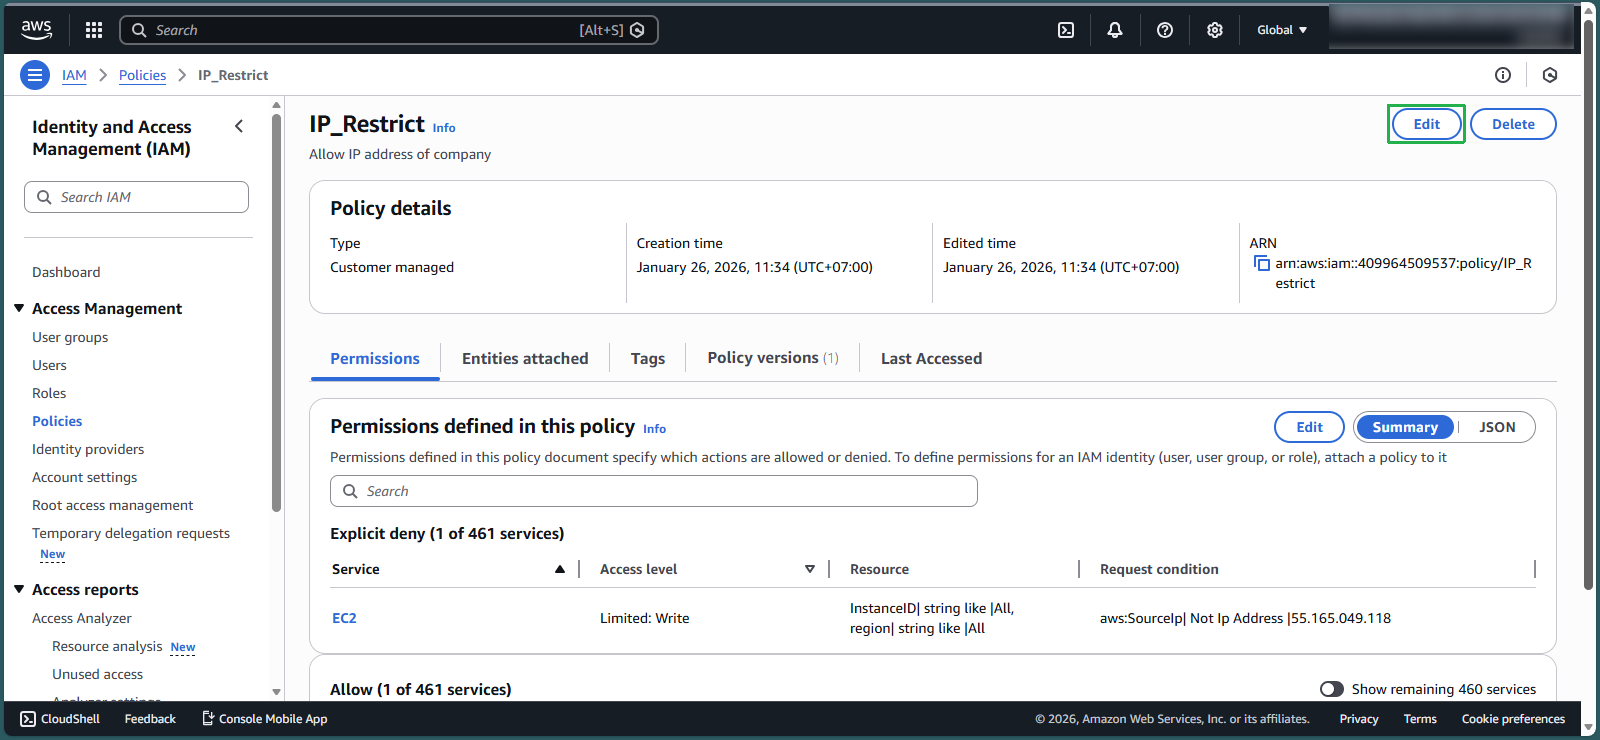Image resolution: width=1600 pixels, height=740 pixels.
Task: Click the page vertical scrollbar
Action: 1589,305
